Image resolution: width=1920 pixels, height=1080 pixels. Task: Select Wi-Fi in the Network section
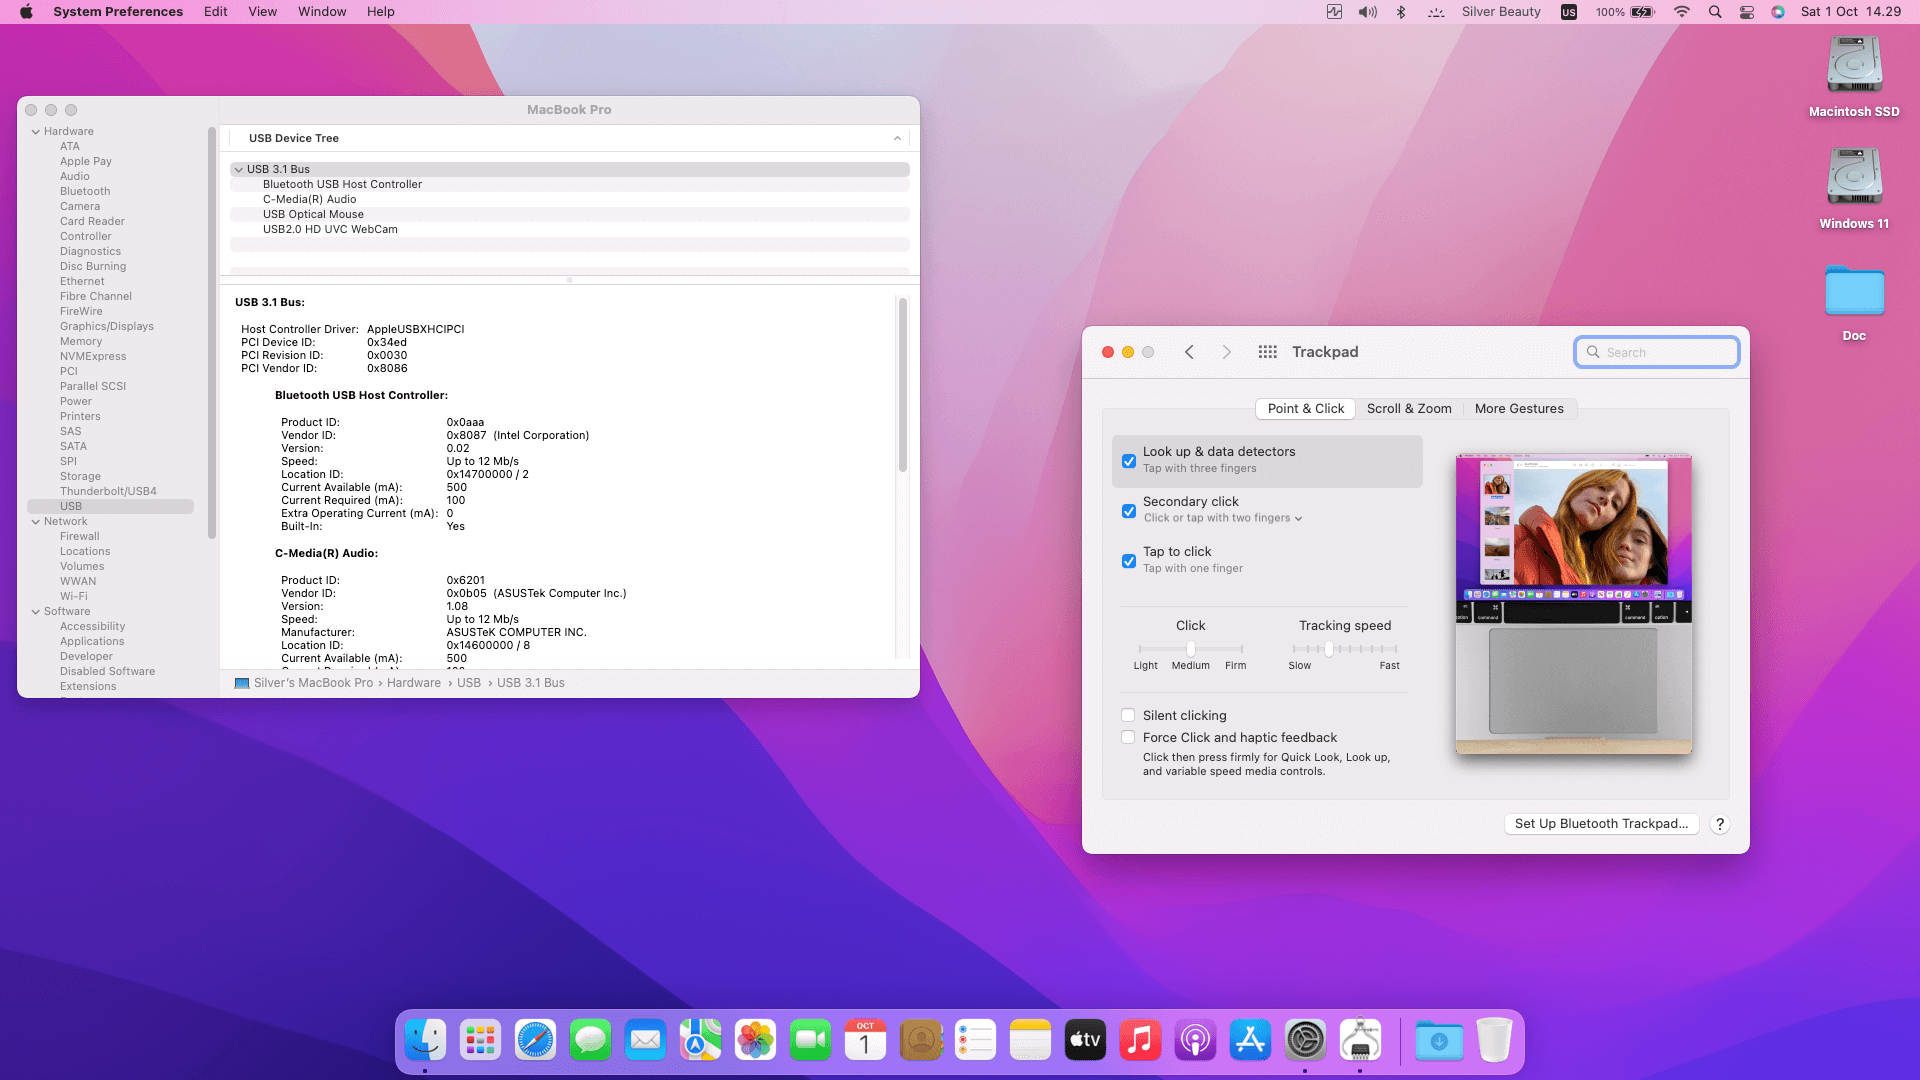click(73, 597)
